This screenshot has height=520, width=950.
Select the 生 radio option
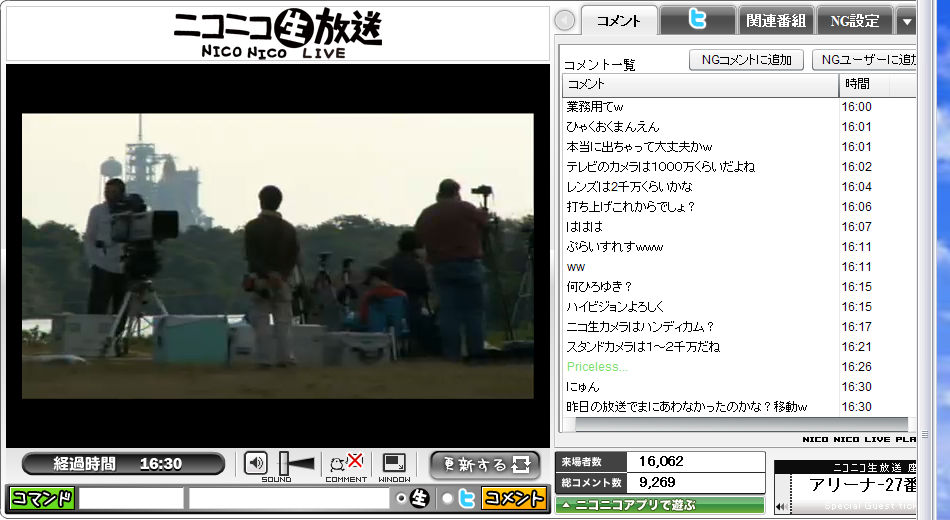pyautogui.click(x=400, y=498)
